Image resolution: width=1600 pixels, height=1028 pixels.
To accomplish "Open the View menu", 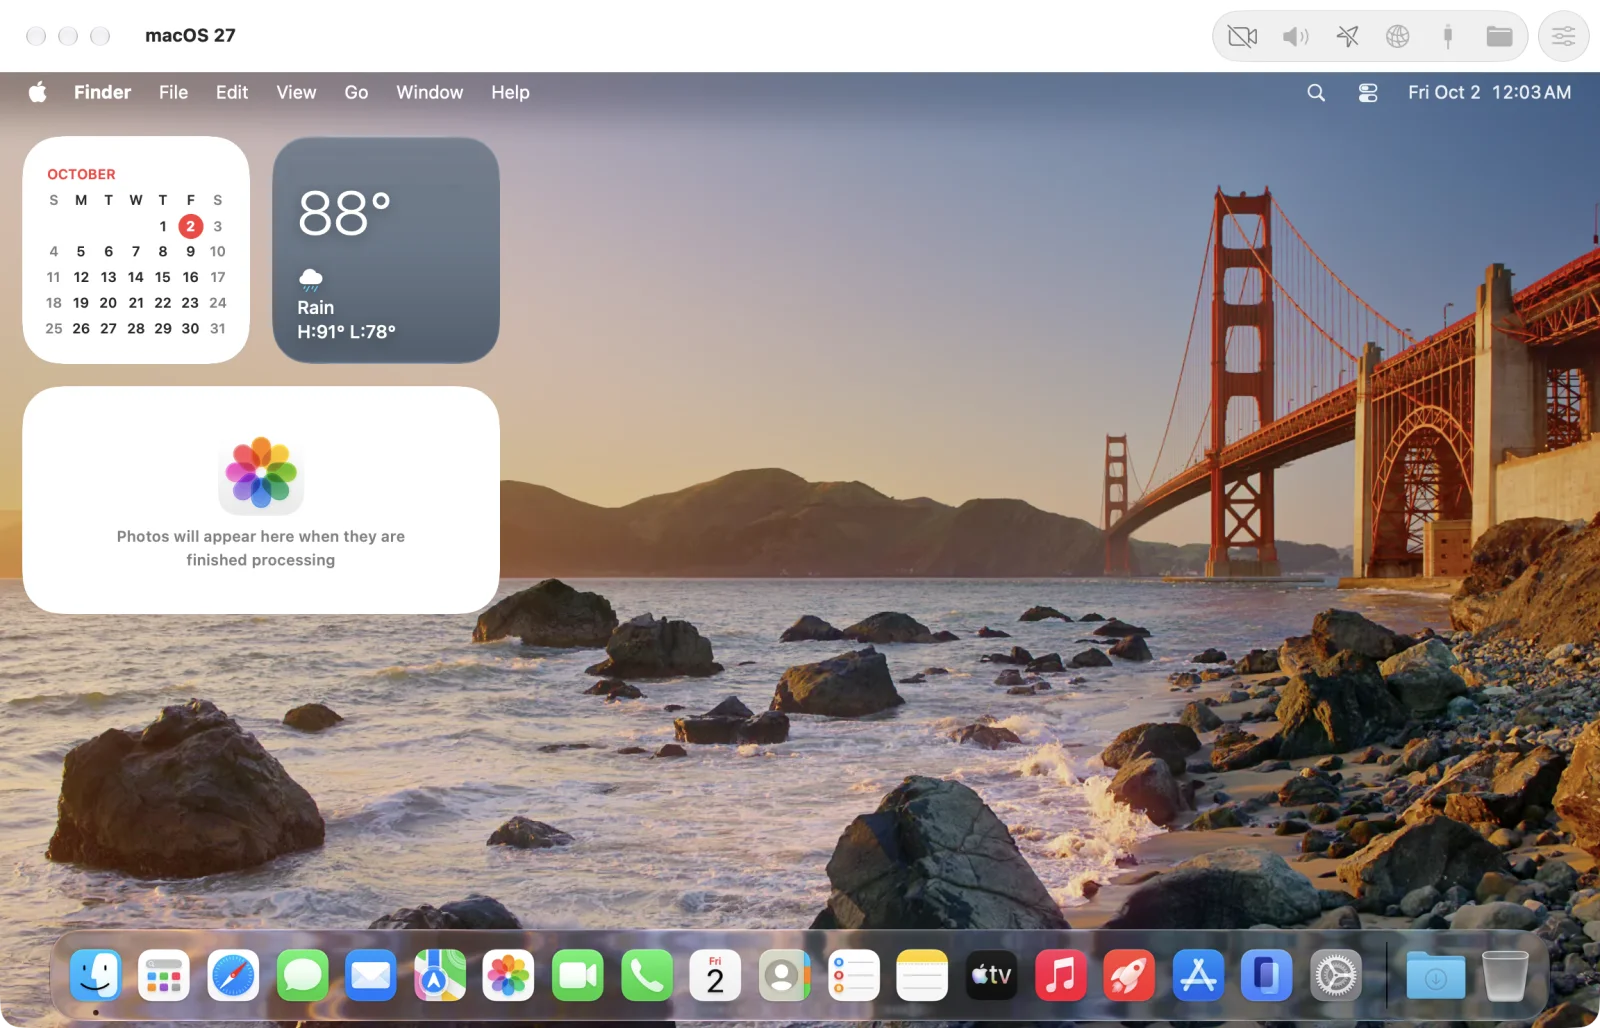I will point(296,92).
